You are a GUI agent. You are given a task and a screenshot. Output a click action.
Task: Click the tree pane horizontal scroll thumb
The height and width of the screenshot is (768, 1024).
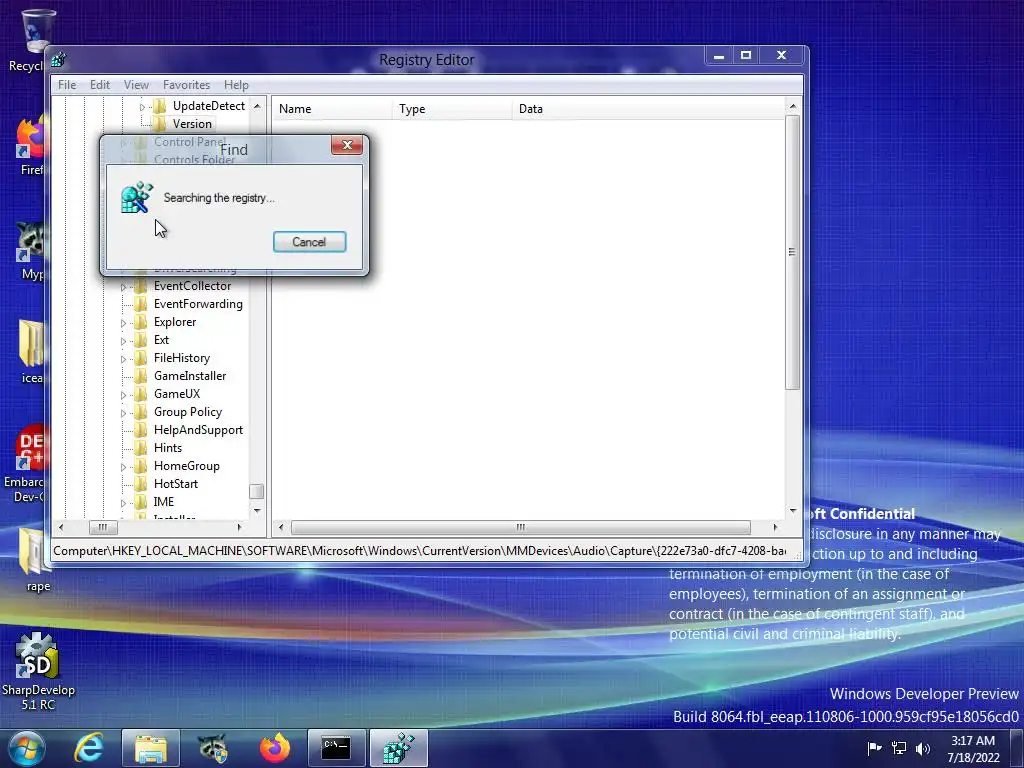pos(103,527)
